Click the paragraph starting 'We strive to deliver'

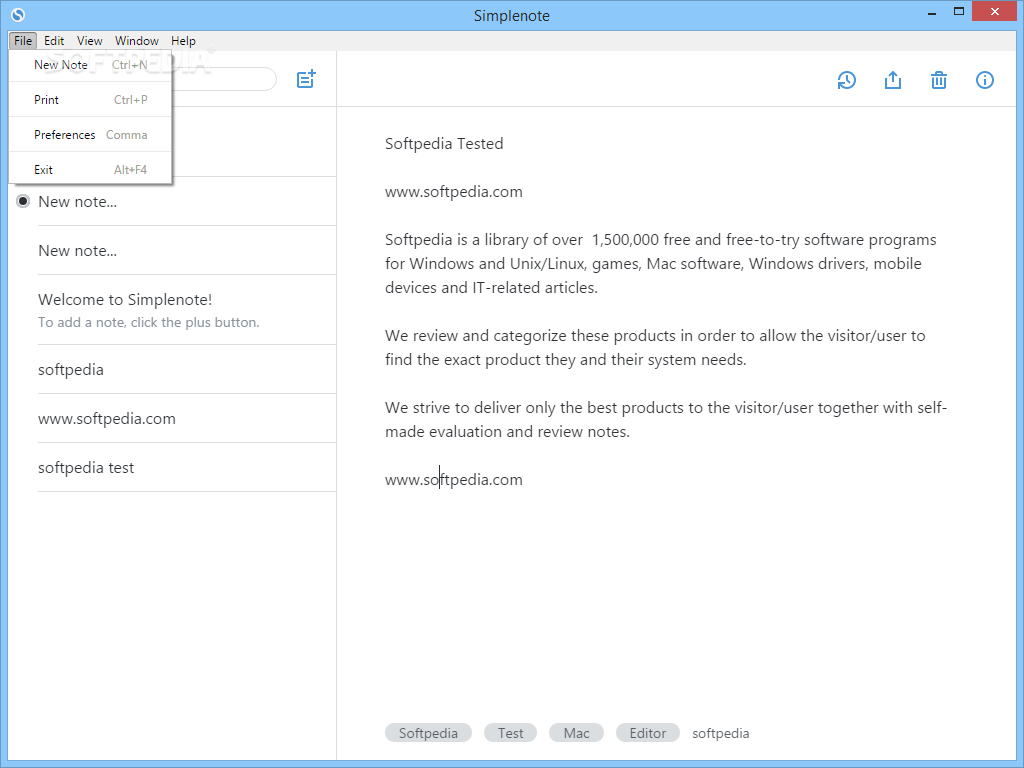point(665,419)
